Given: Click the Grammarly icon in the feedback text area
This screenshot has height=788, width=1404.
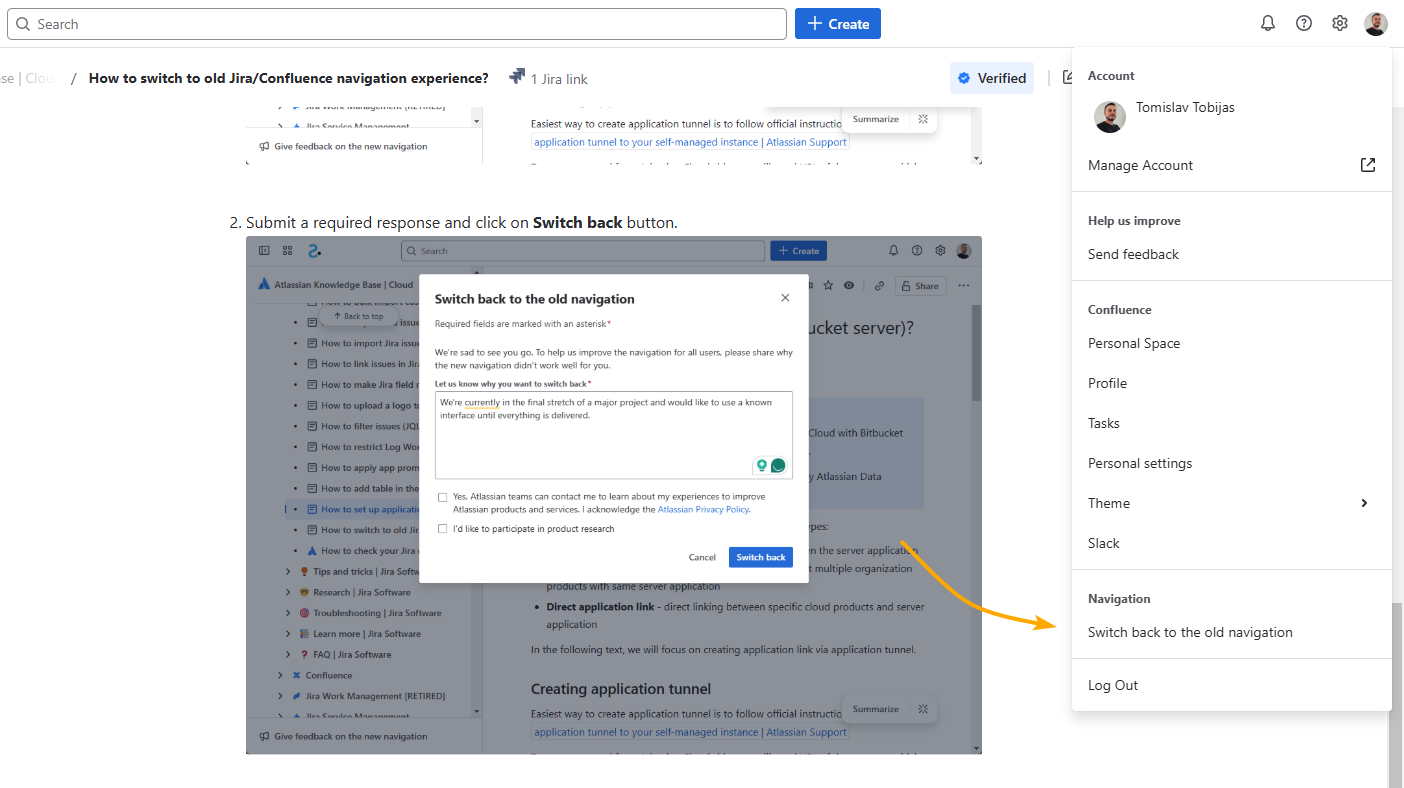Looking at the screenshot, I should 778,465.
